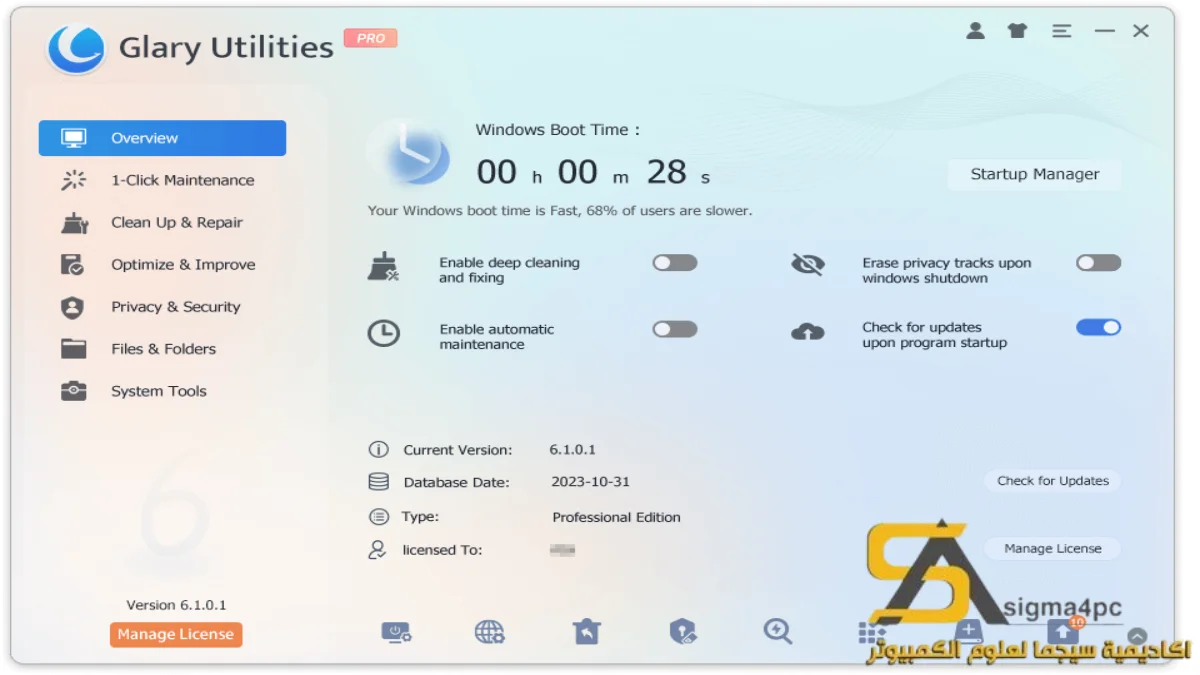
Task: Click Windows Boot Time label
Action: [x=557, y=129]
